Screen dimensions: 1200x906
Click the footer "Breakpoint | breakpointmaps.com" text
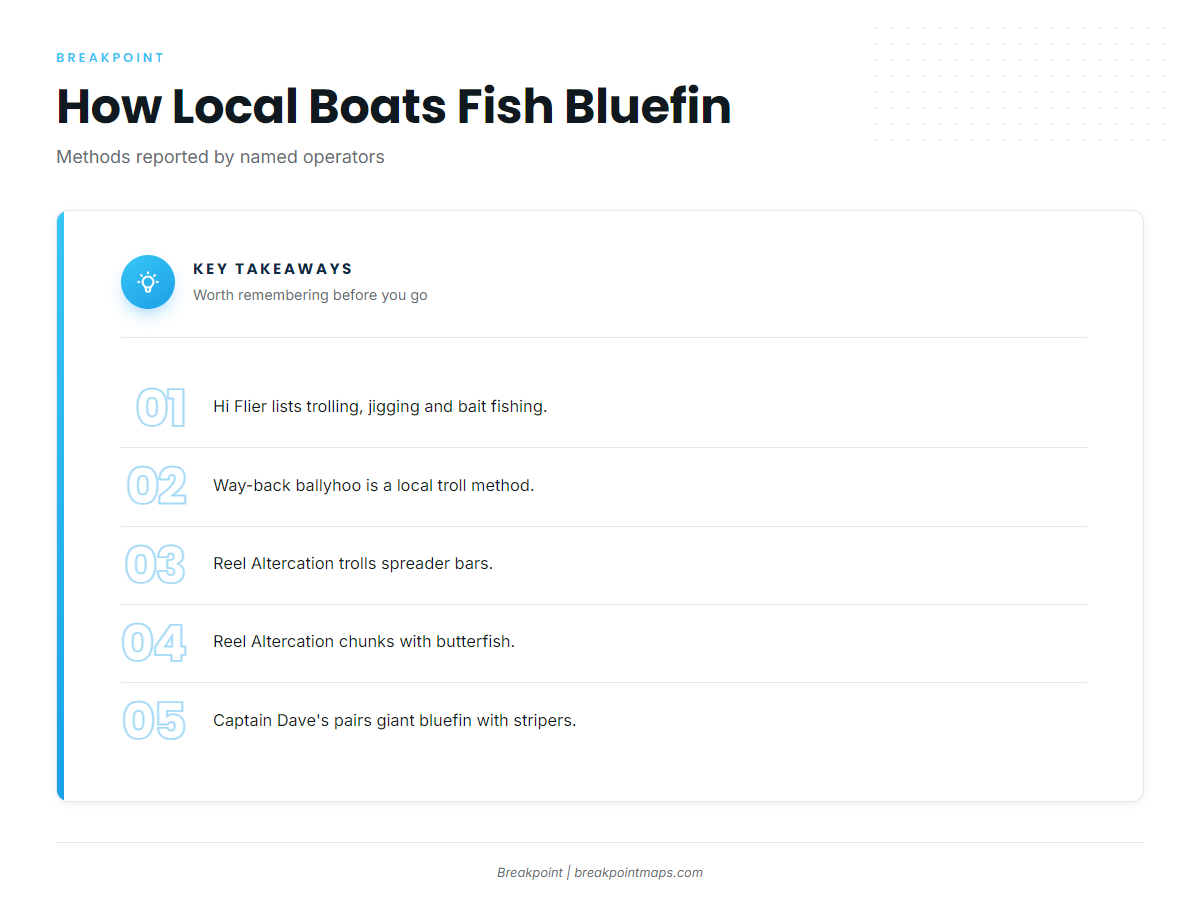pos(600,873)
